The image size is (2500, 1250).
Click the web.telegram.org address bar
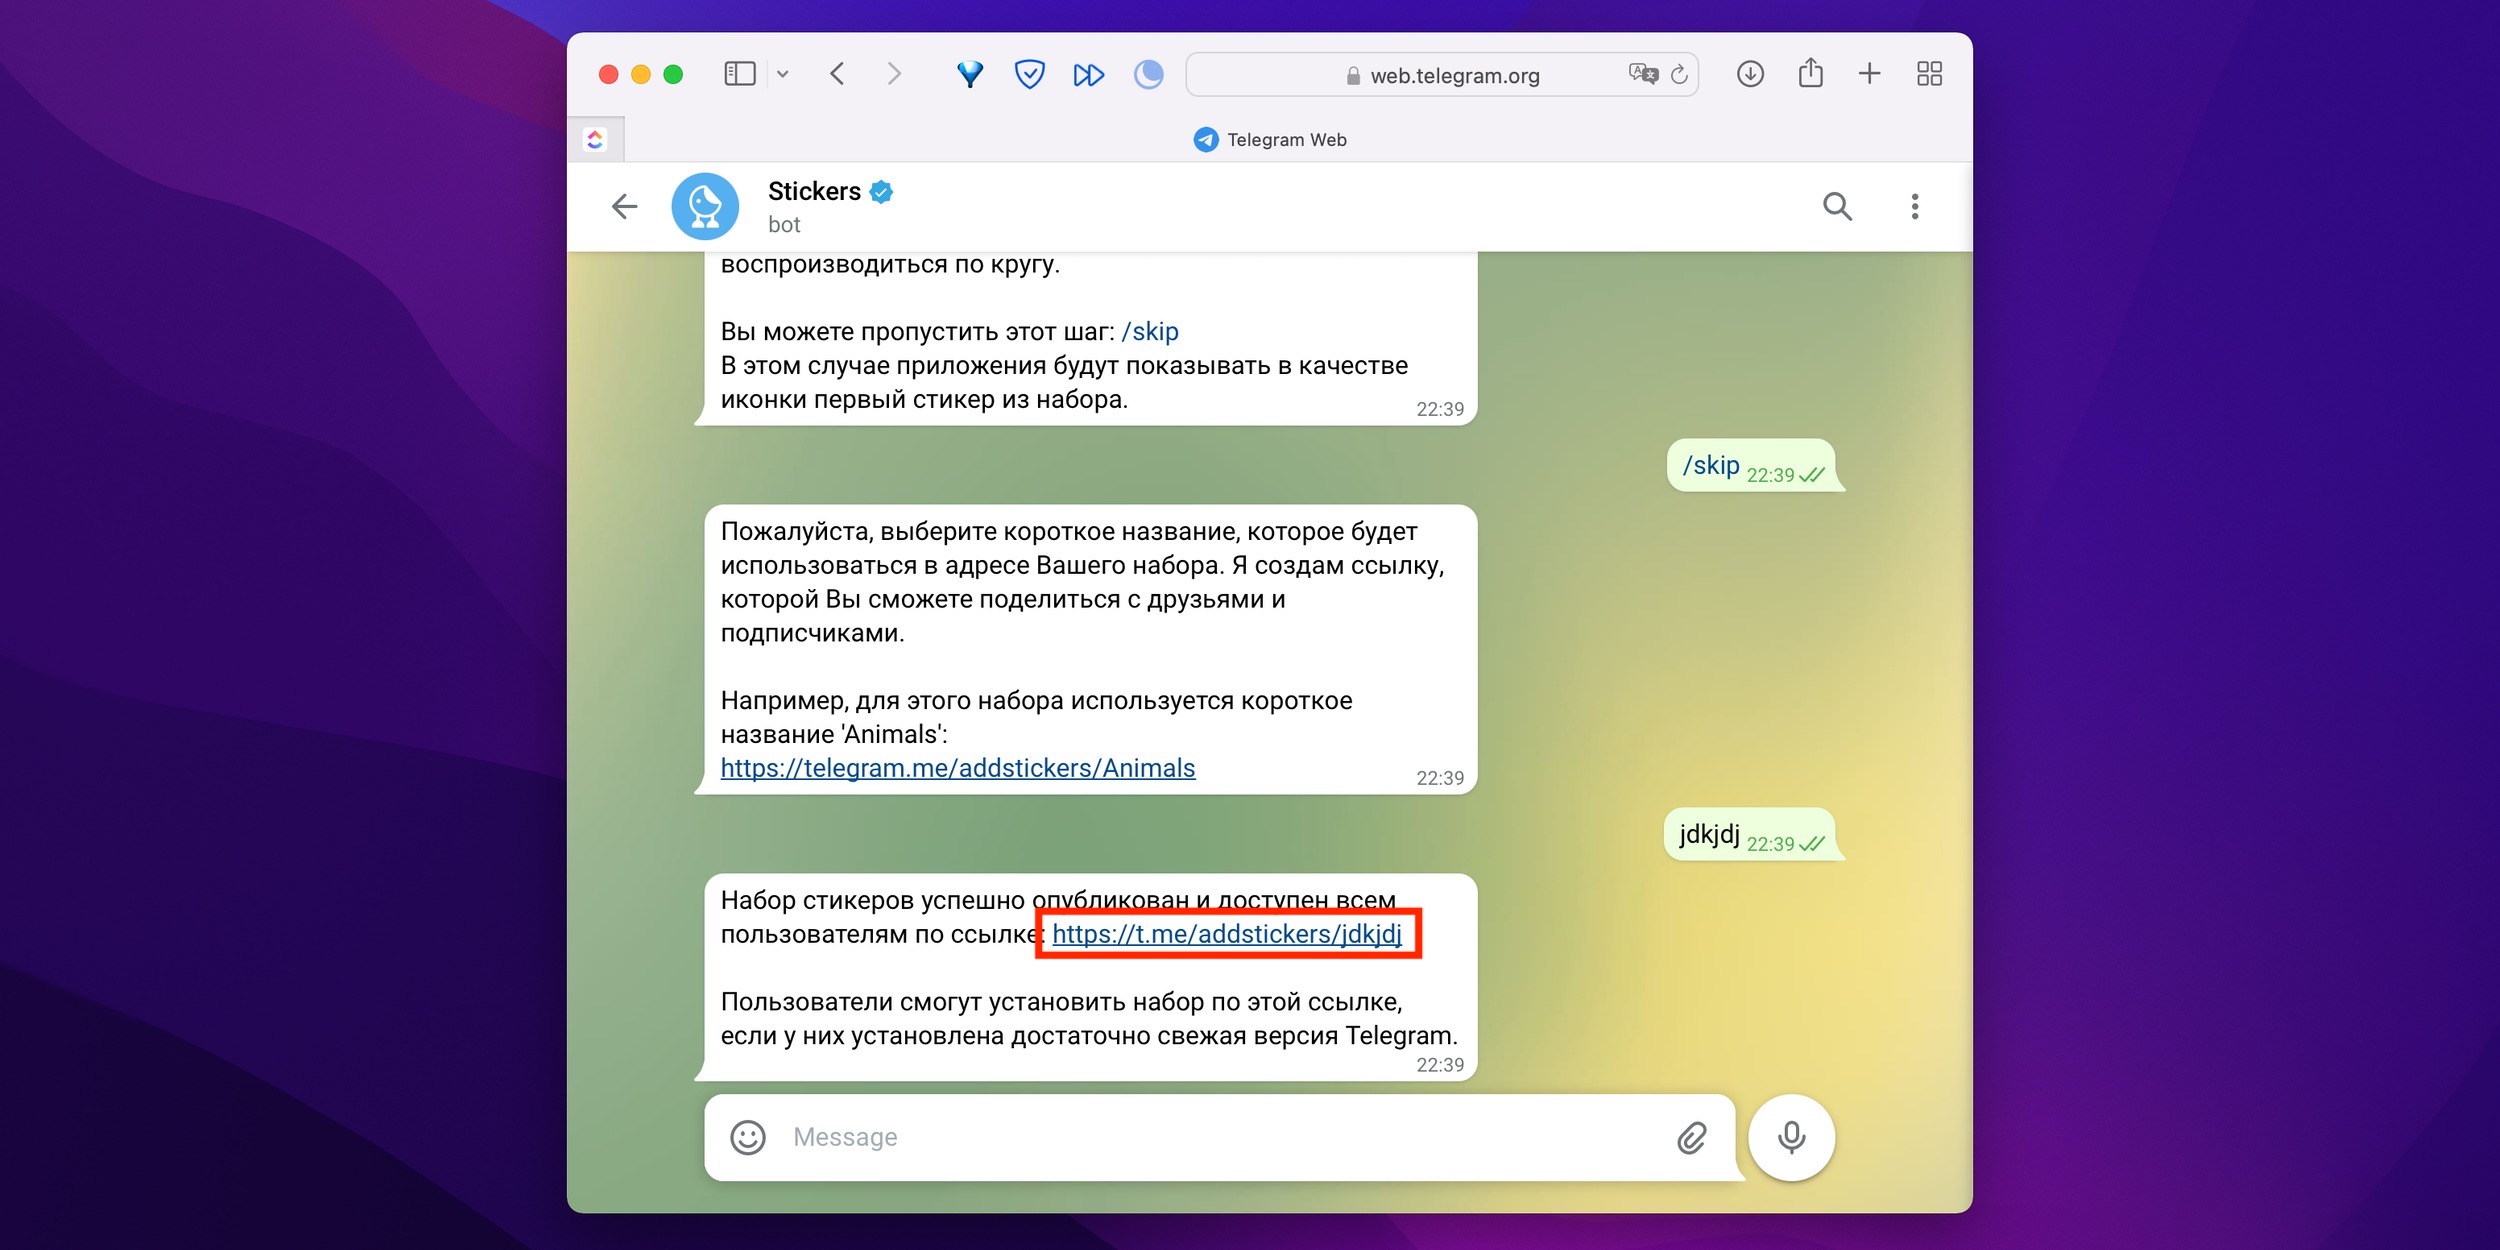pos(1442,75)
